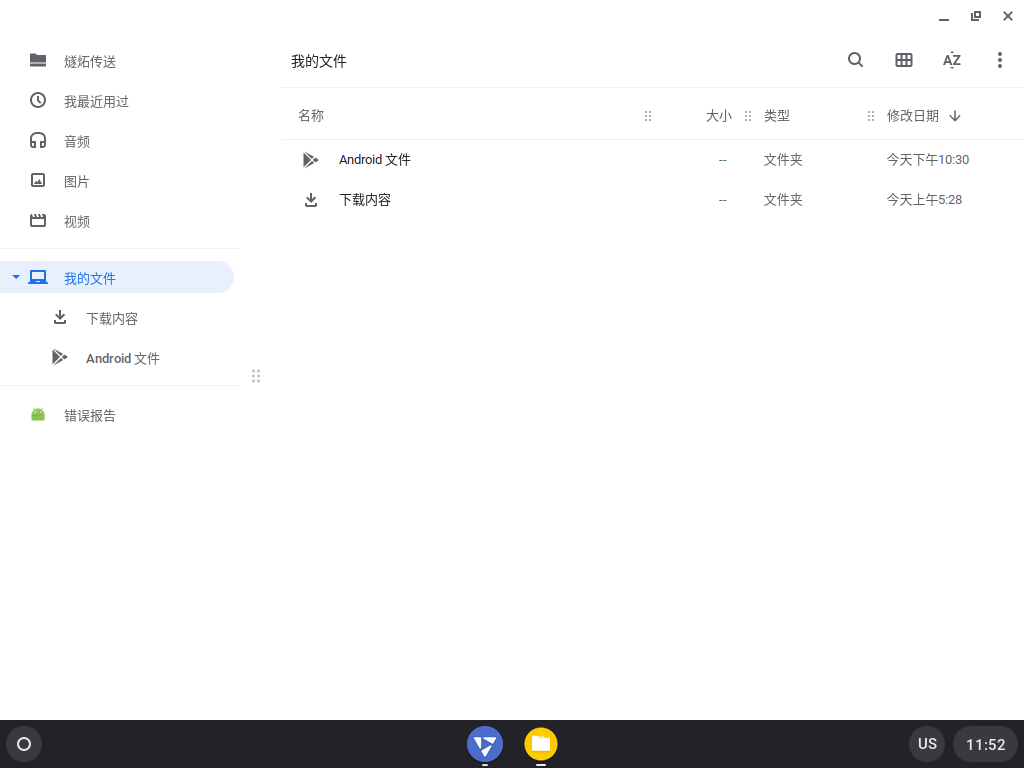Collapse the 我的文件 tree arrow
The width and height of the screenshot is (1024, 768).
pos(16,277)
